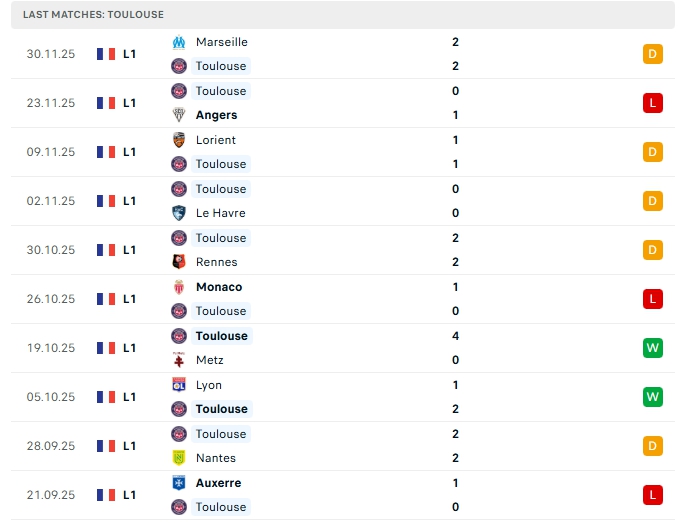Click the Nantes club logo

click(179, 458)
